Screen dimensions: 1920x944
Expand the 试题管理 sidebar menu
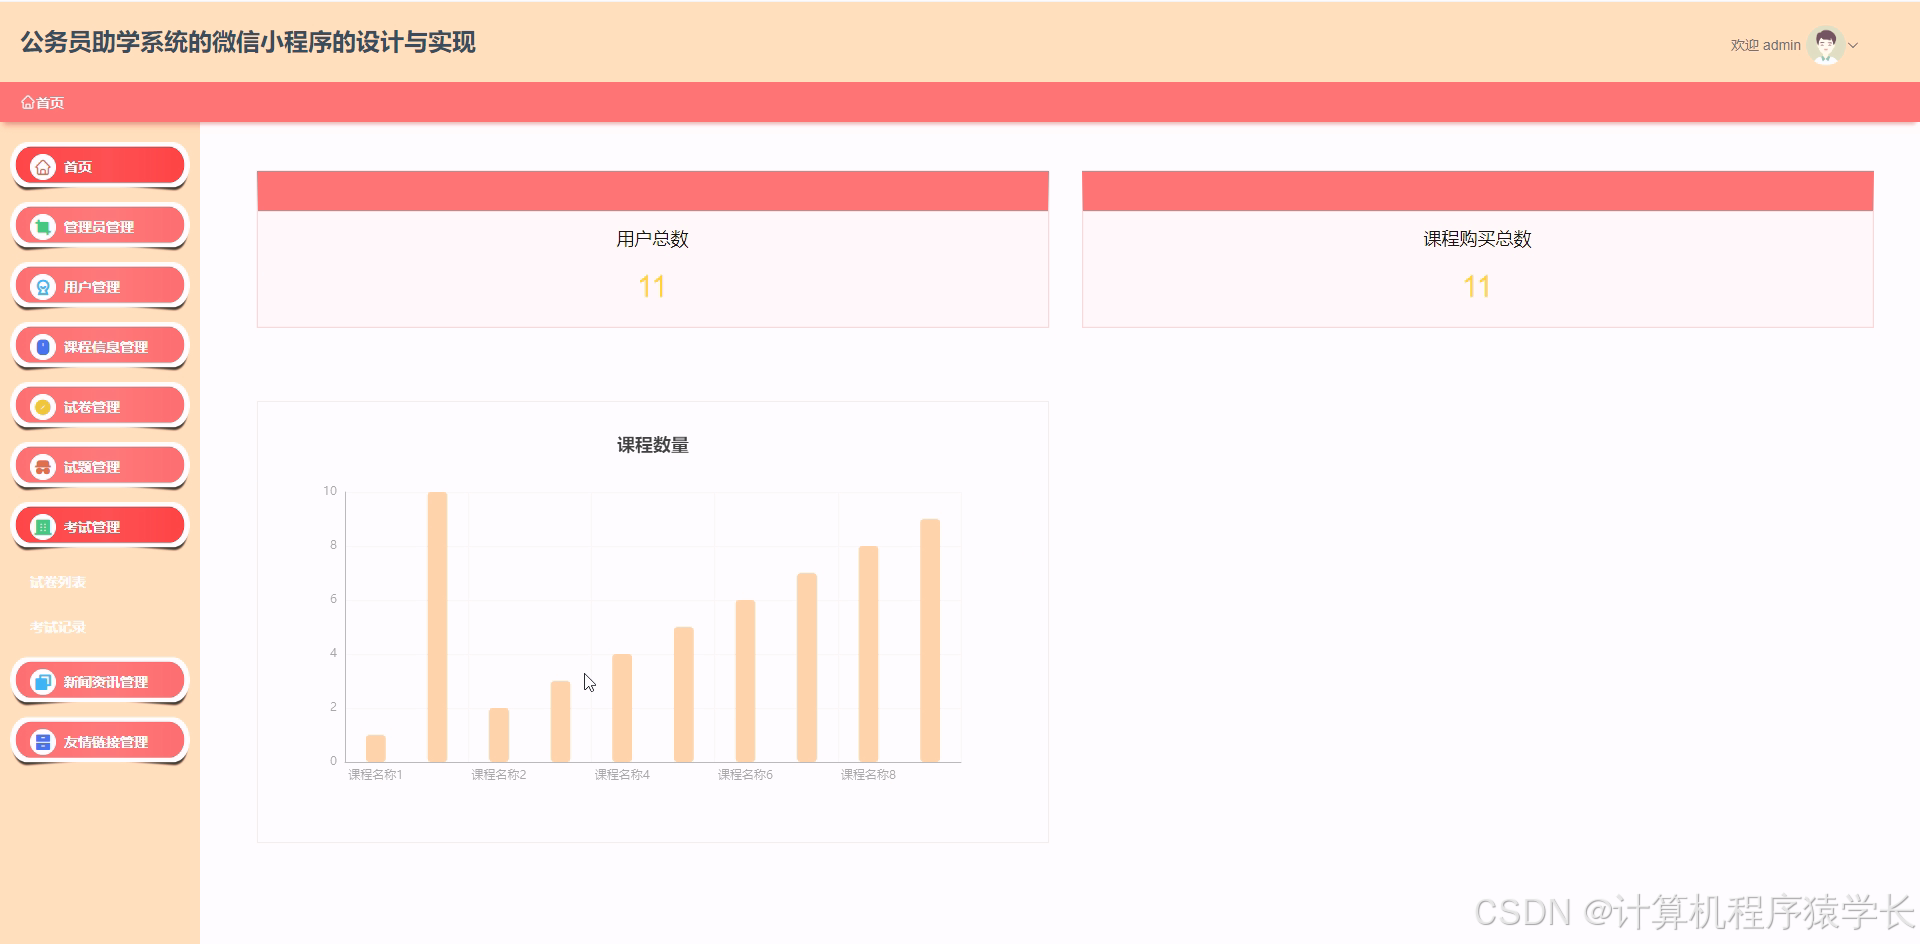point(100,466)
